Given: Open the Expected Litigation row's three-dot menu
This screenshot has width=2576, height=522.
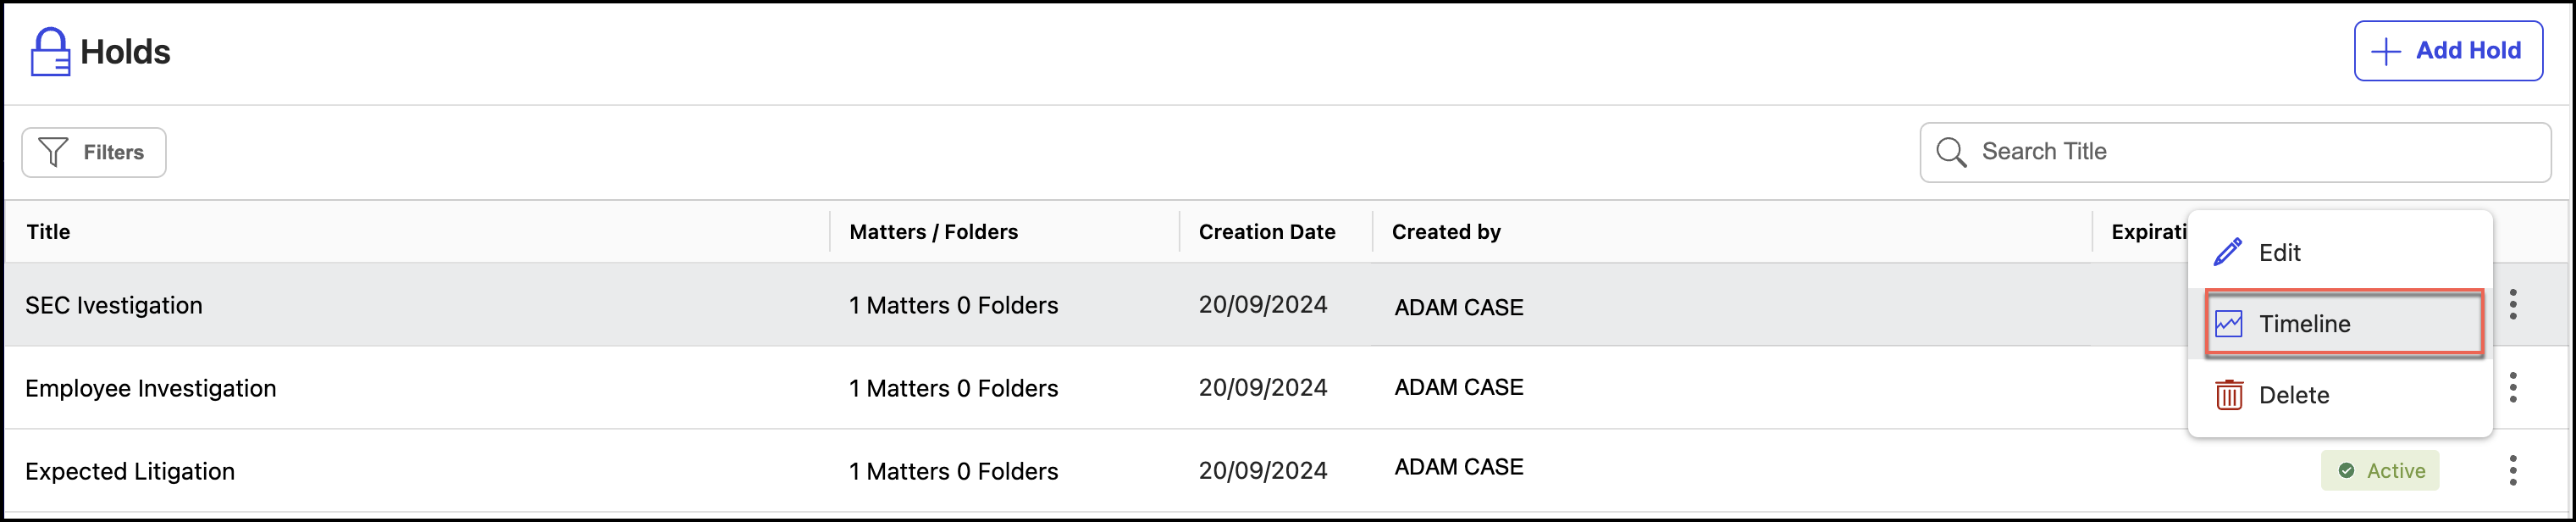Looking at the screenshot, I should click(x=2512, y=470).
